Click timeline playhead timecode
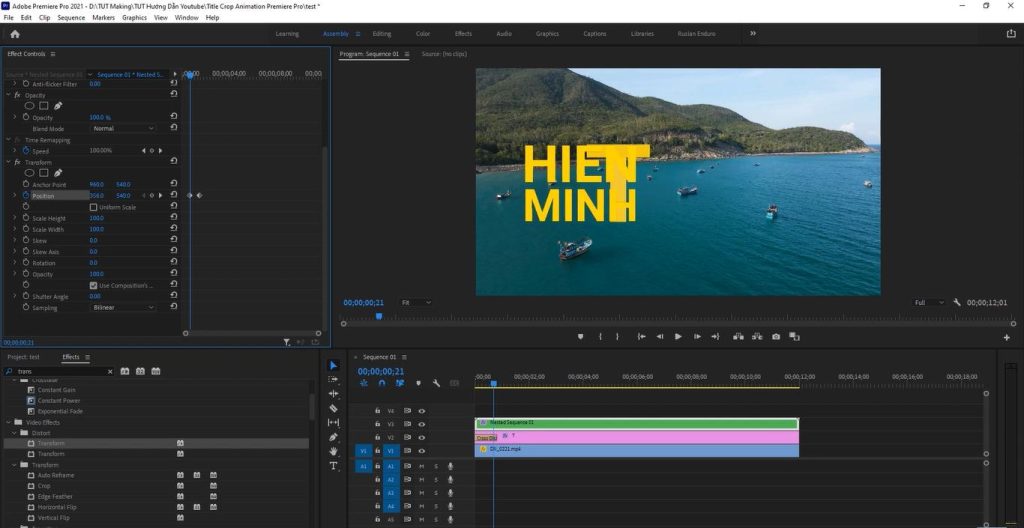The image size is (1024, 528). point(381,371)
